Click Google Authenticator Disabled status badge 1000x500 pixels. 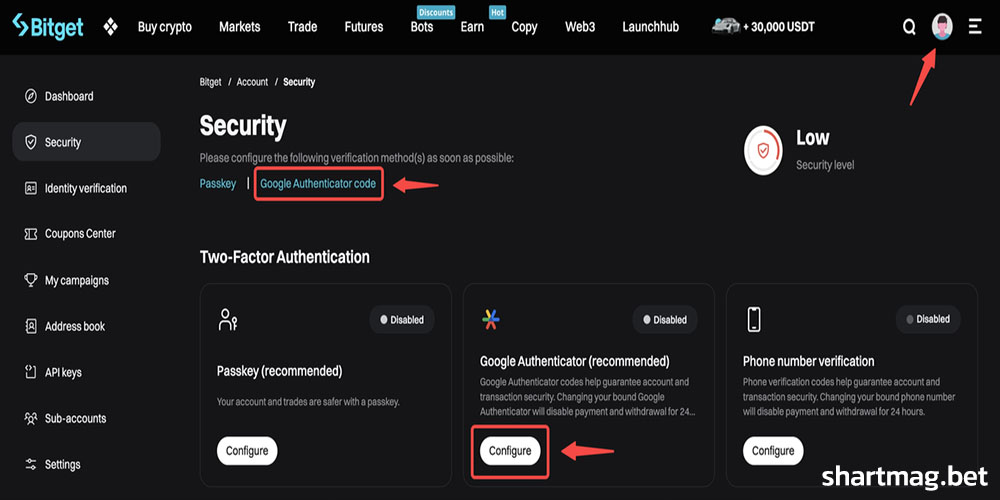pos(665,320)
